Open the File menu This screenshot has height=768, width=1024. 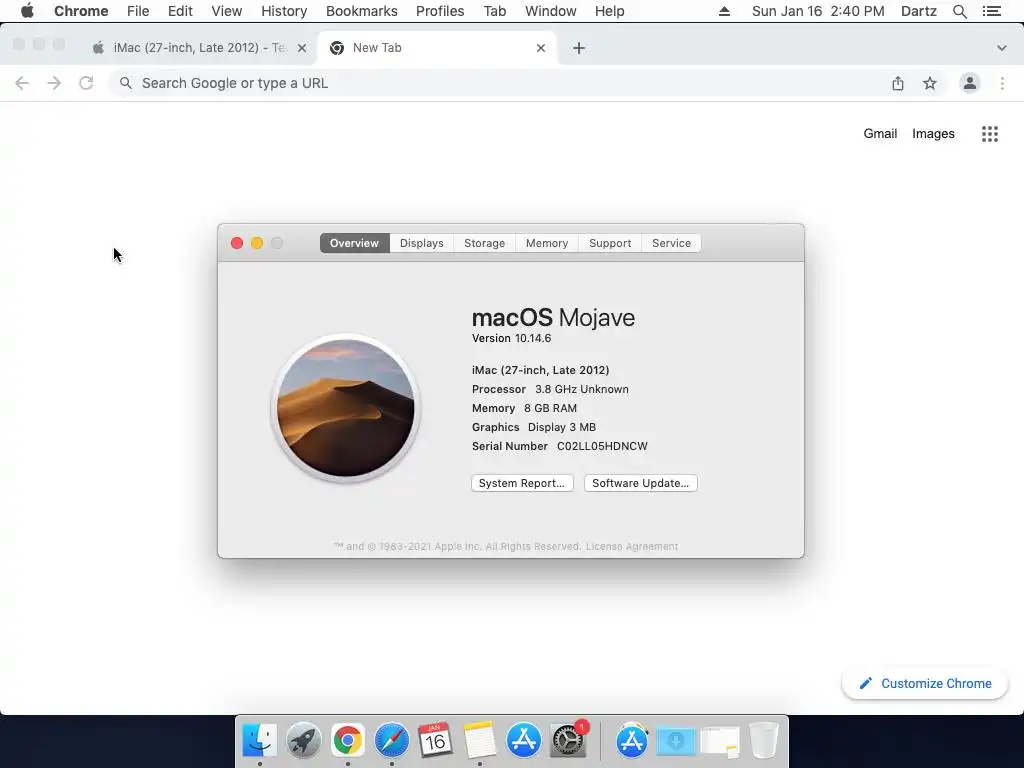138,11
